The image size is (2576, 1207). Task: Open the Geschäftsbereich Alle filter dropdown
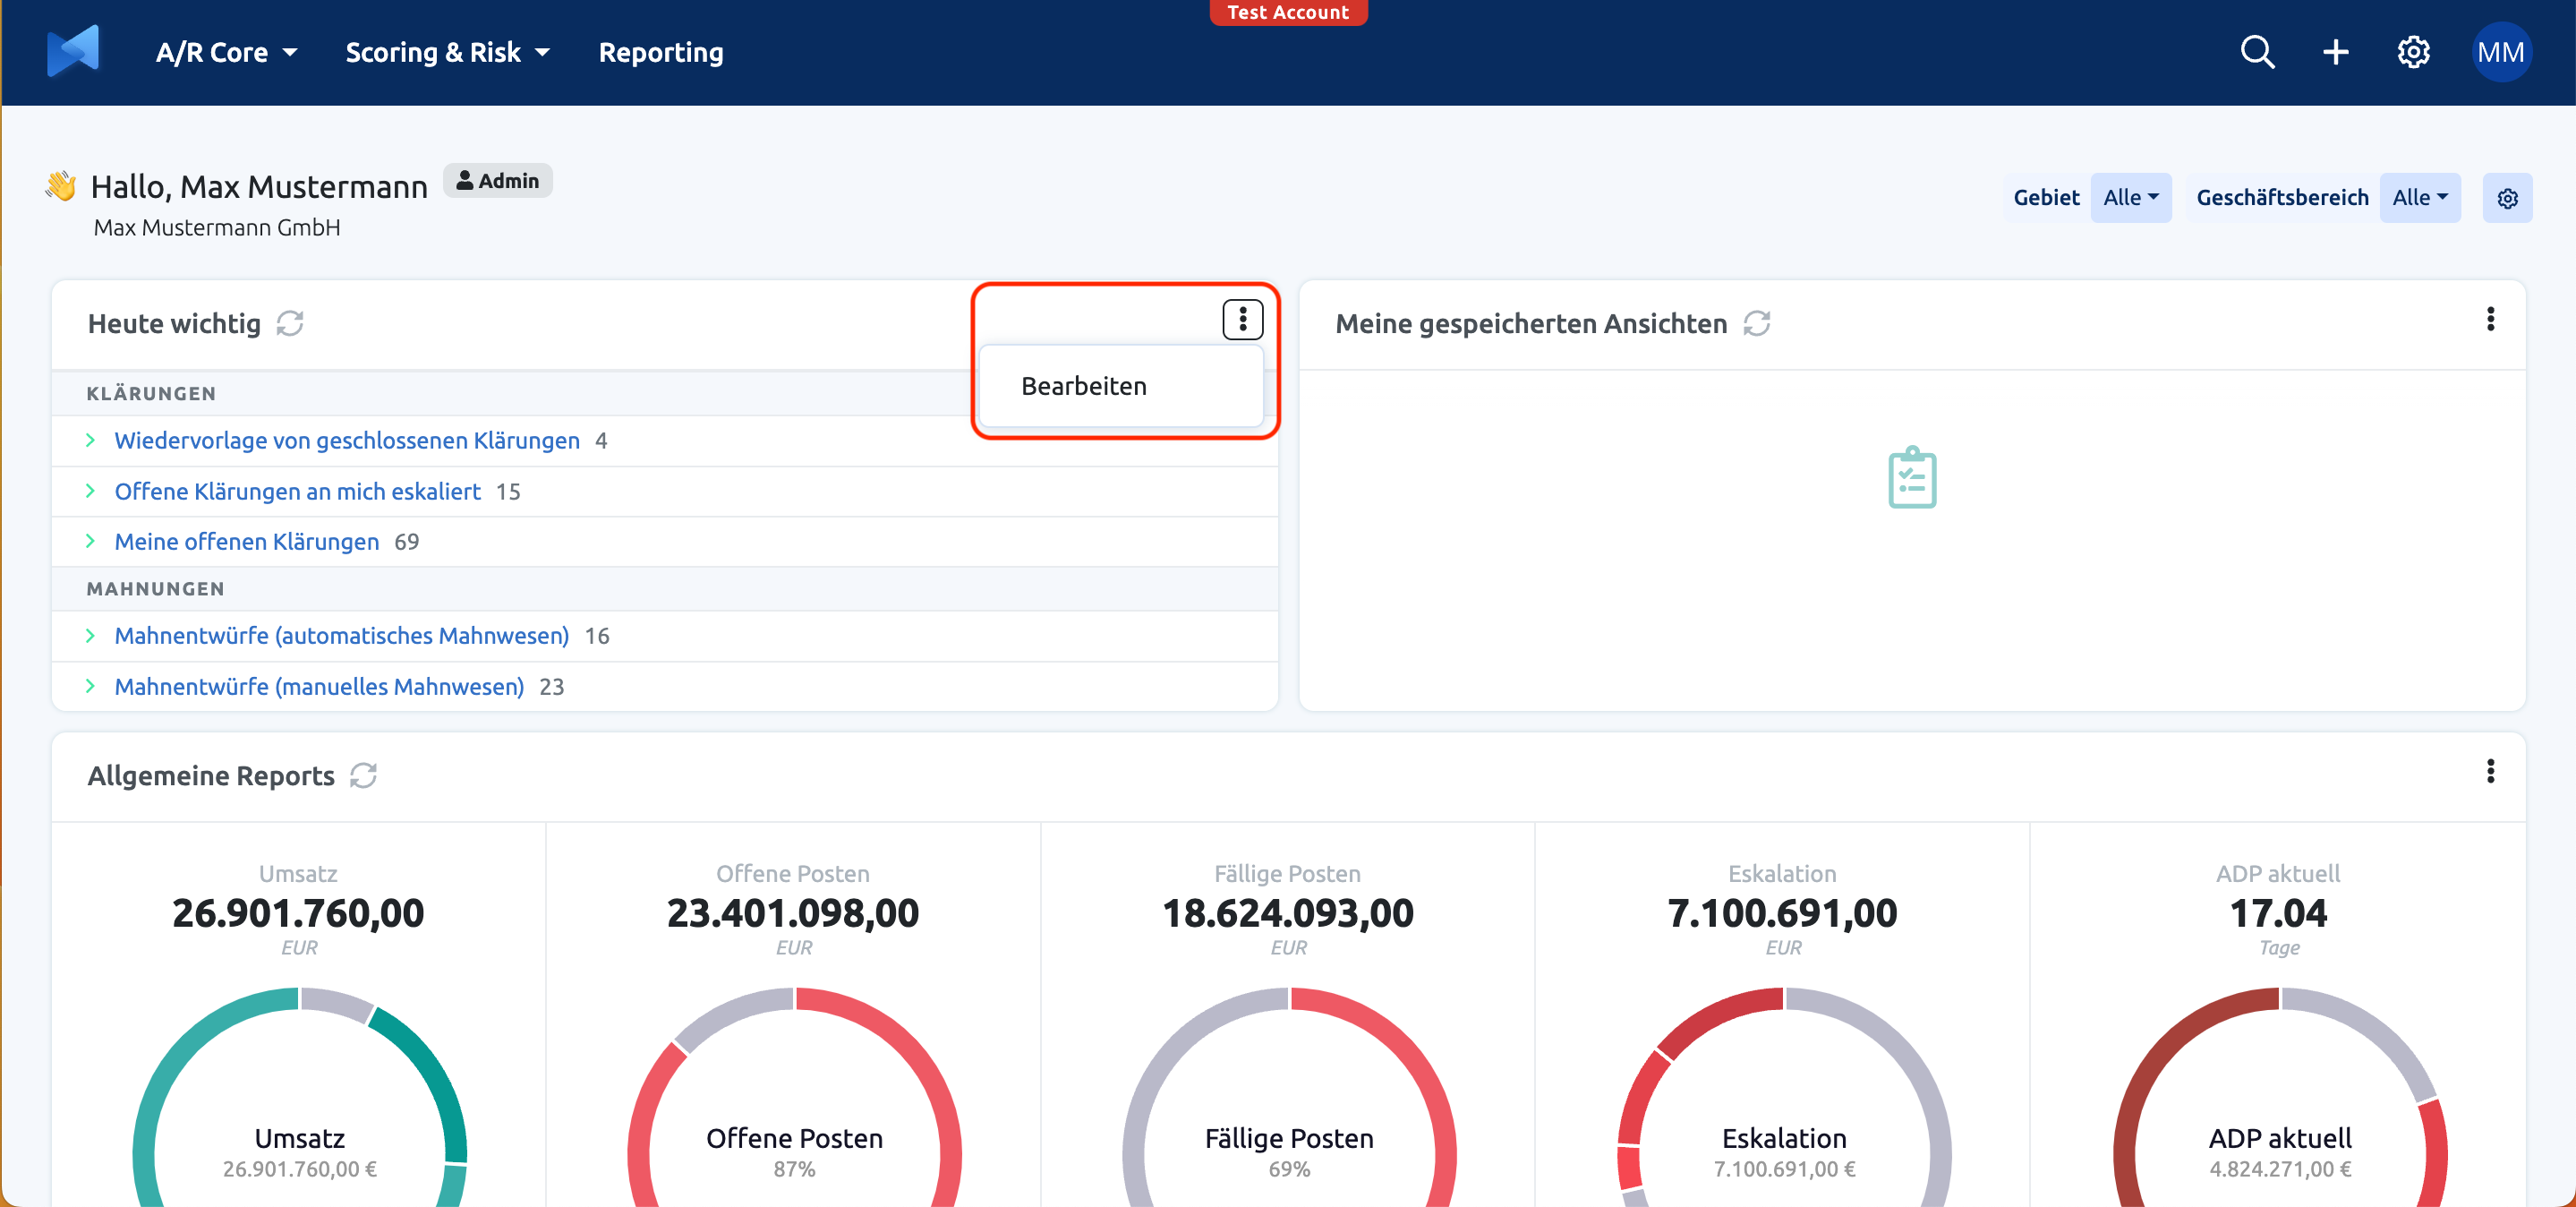click(2419, 198)
